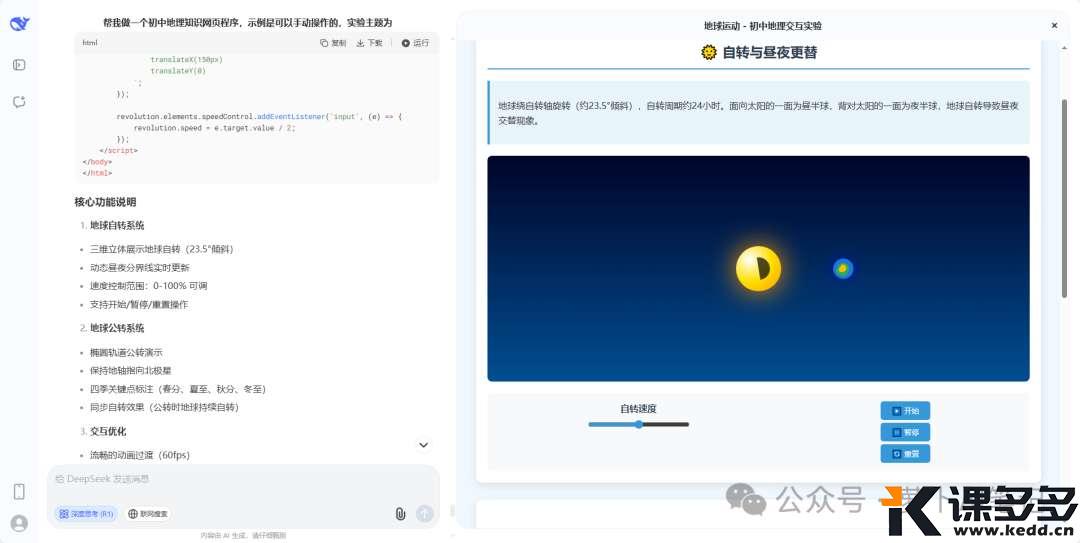The height and width of the screenshot is (543, 1080).
Task: Click the preview panel vertical scrollbar
Action: [1064, 198]
